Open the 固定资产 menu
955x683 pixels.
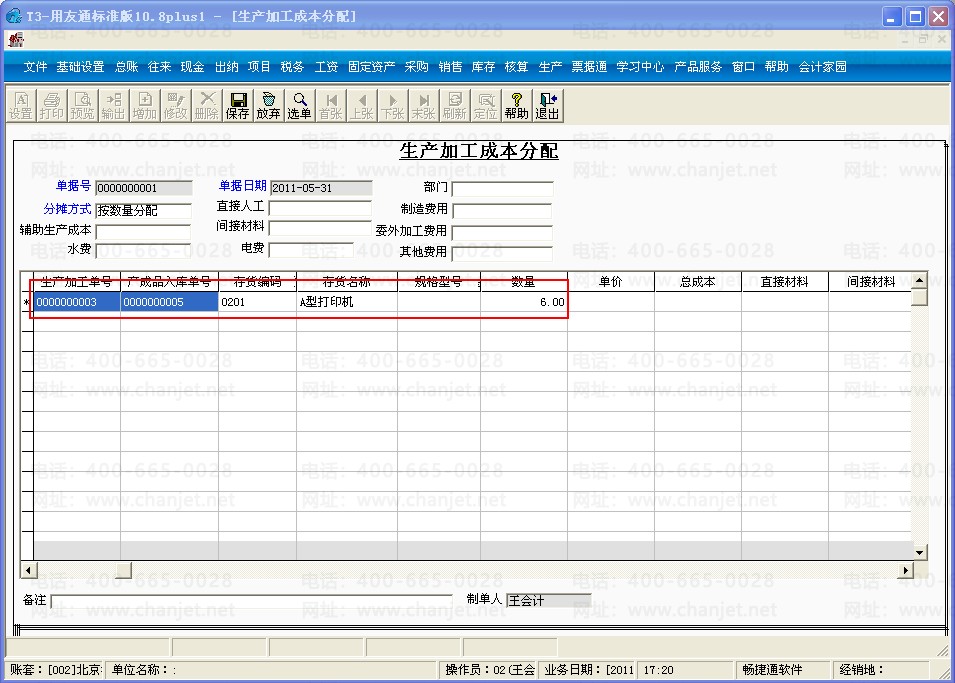click(372, 66)
